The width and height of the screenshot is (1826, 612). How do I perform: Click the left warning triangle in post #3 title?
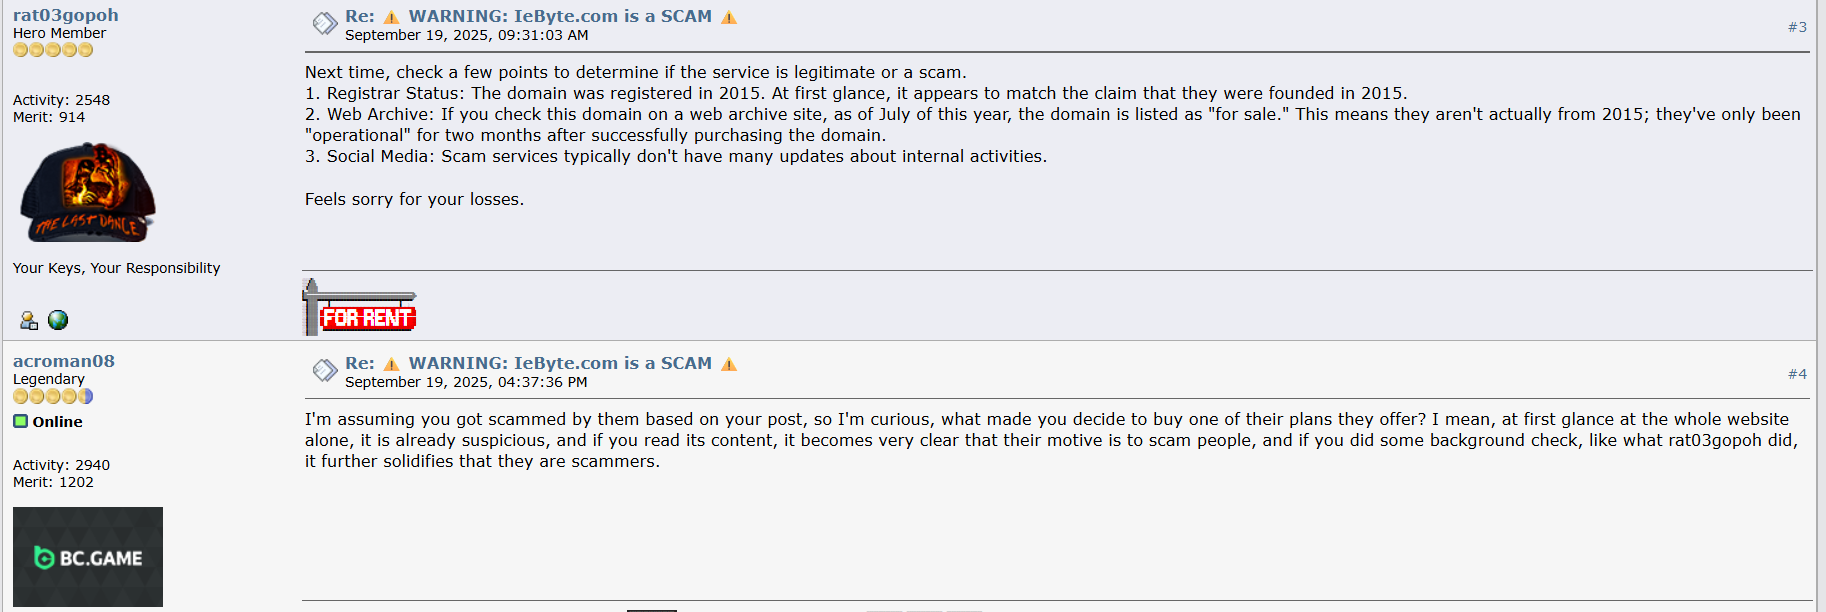click(x=392, y=17)
